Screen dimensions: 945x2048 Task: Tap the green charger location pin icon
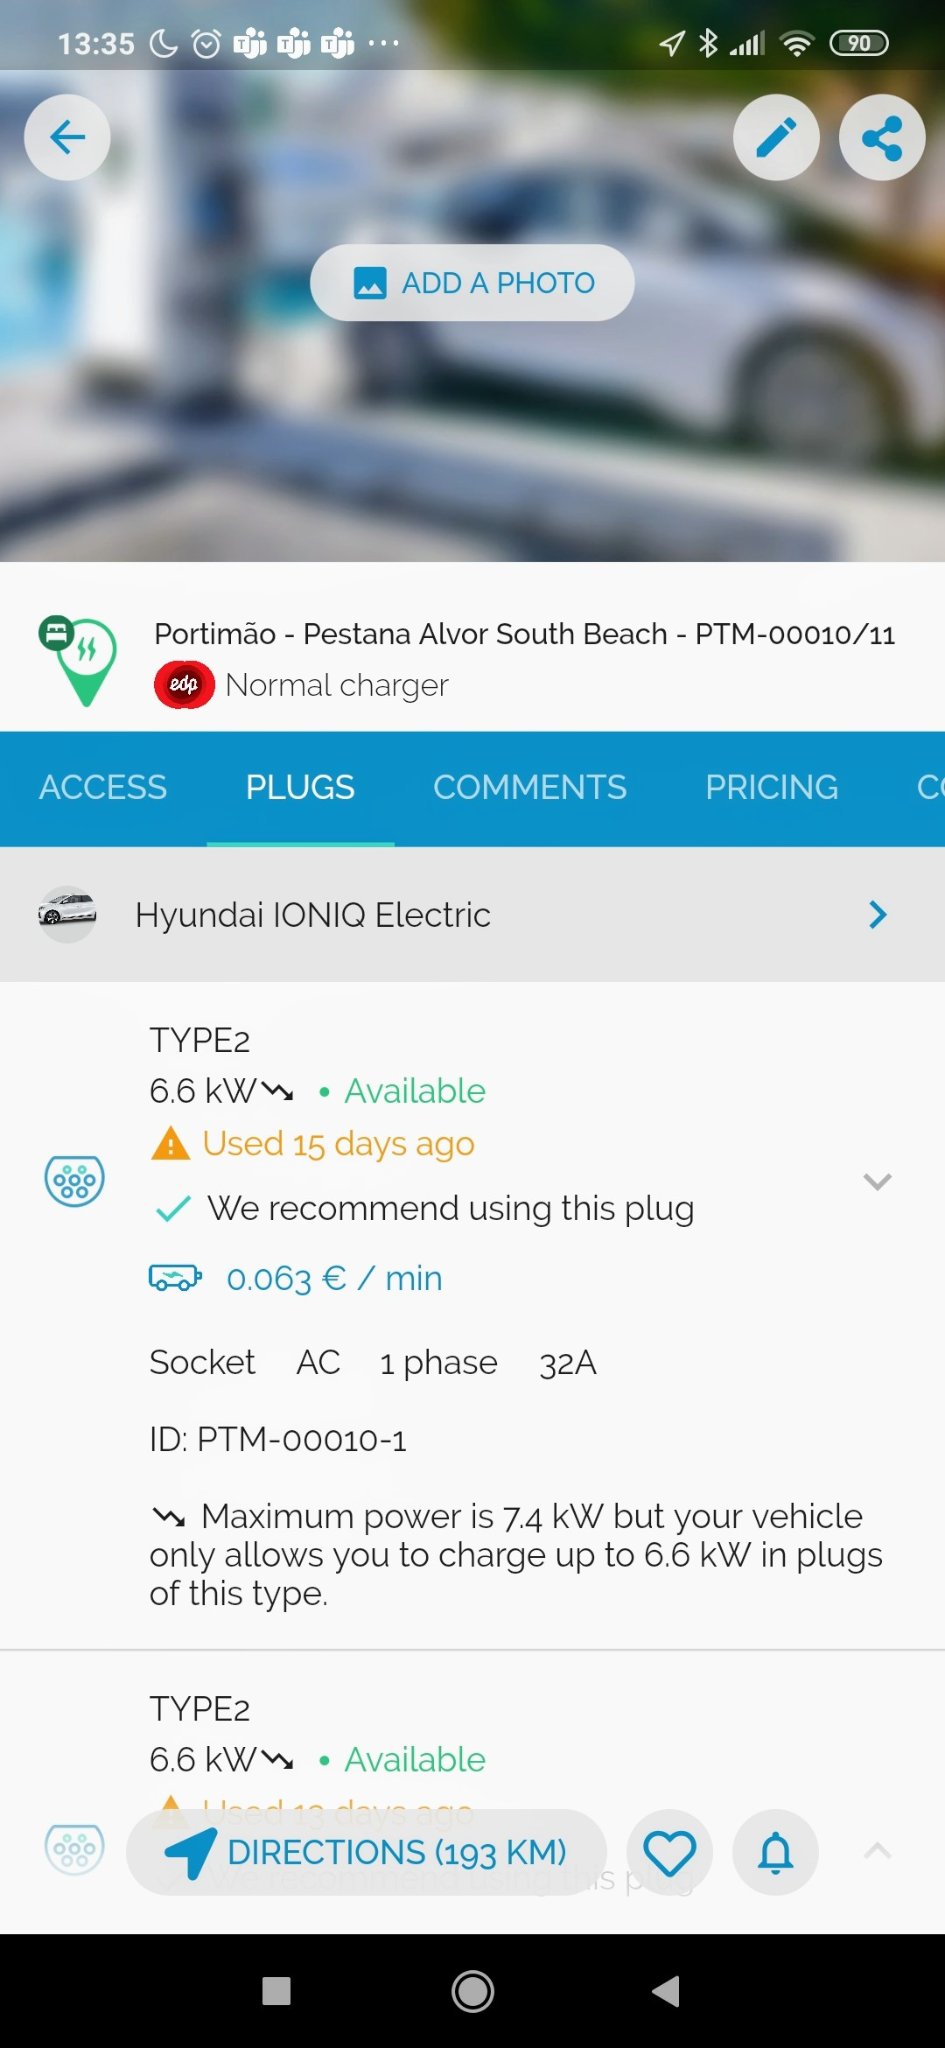coord(80,661)
